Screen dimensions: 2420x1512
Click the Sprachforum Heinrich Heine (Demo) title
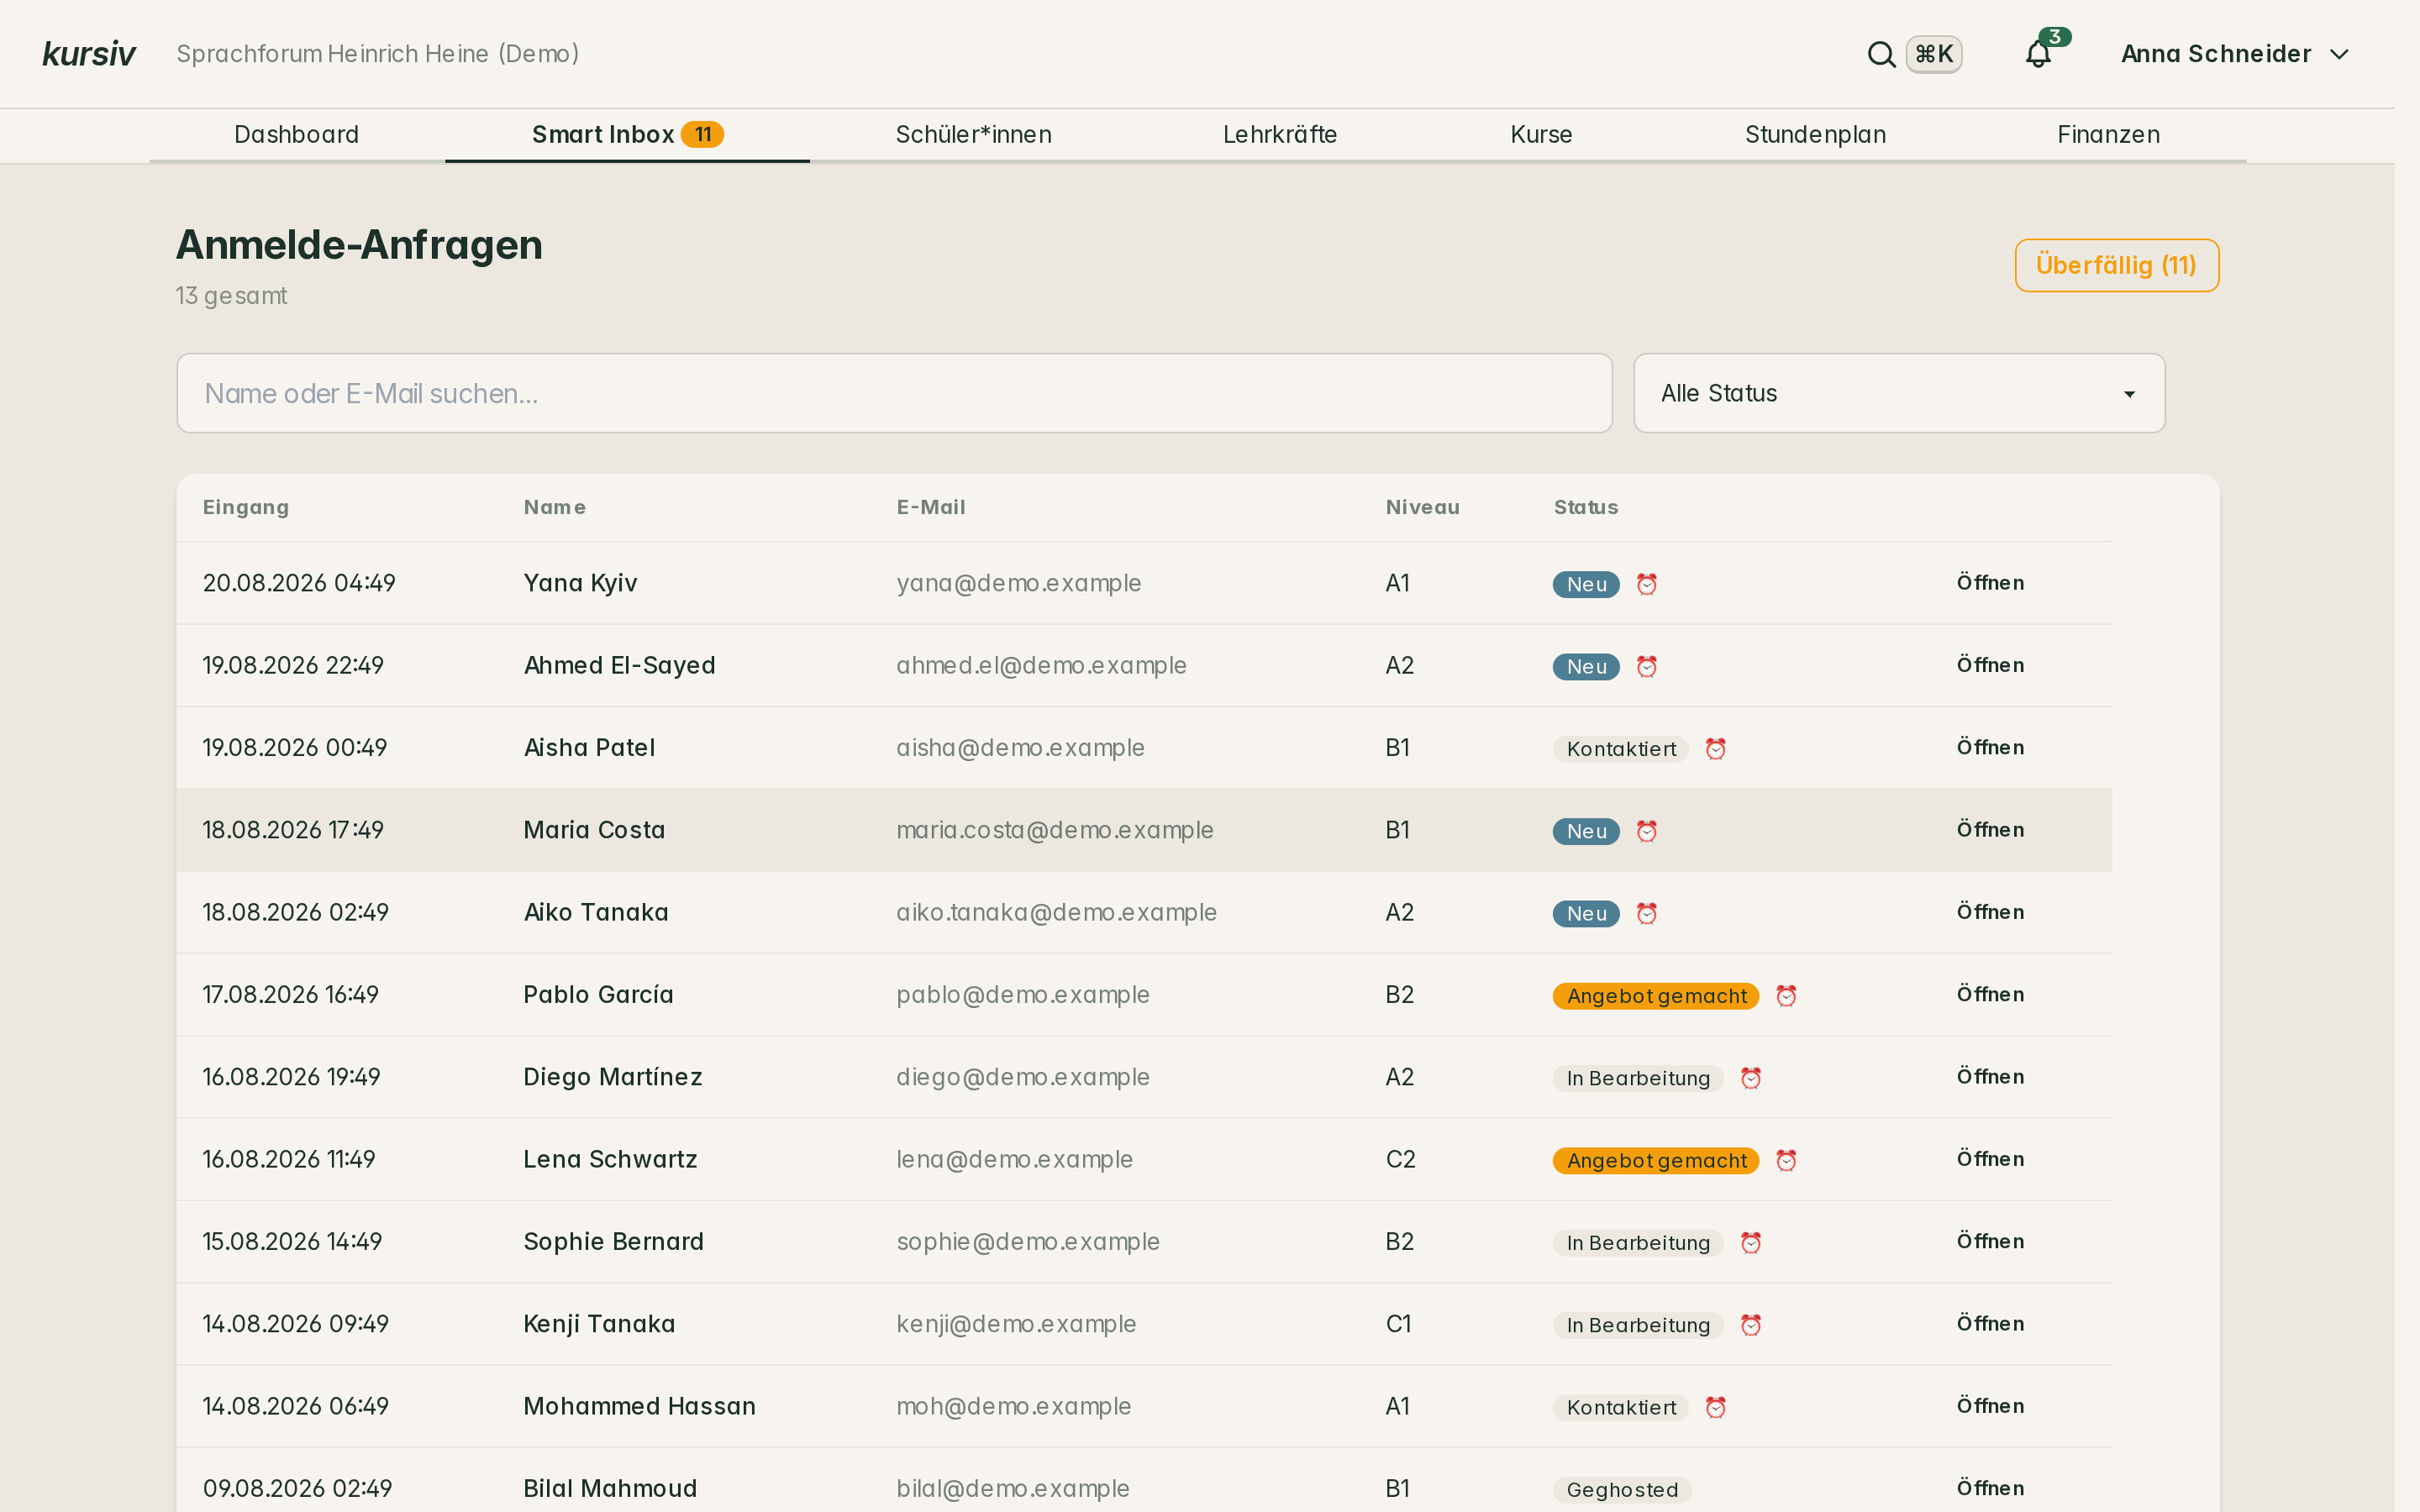point(378,54)
